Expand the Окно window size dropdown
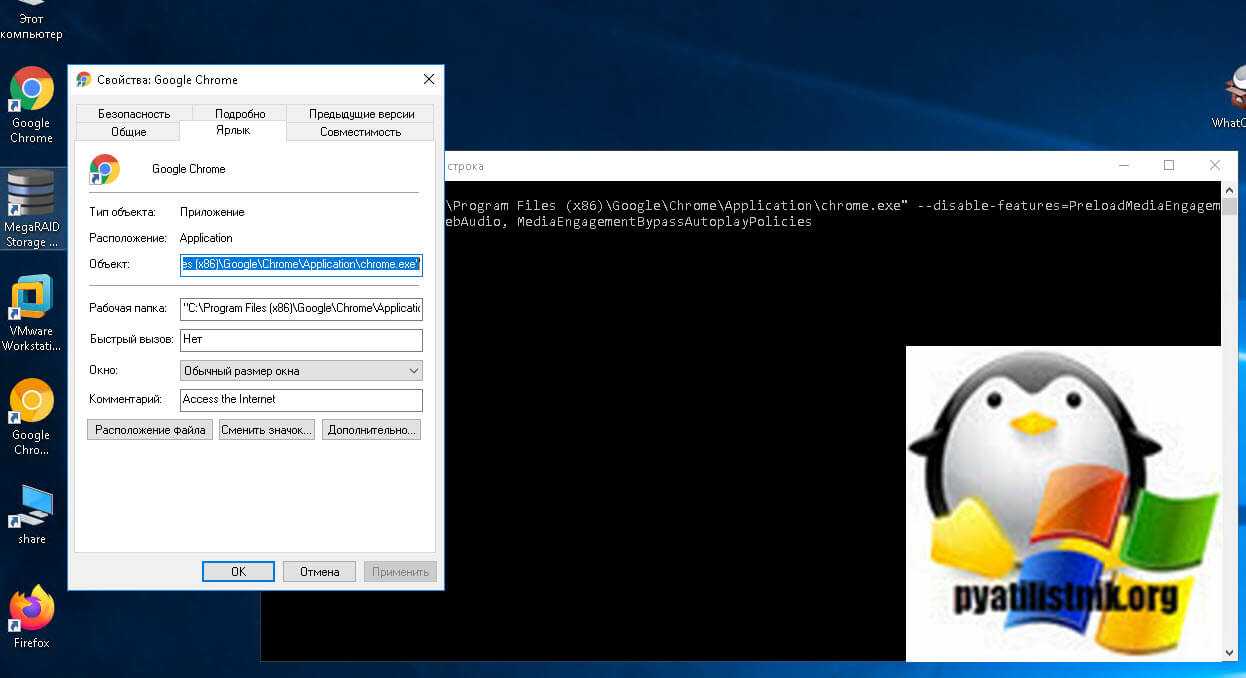The image size is (1246, 678). click(x=301, y=371)
